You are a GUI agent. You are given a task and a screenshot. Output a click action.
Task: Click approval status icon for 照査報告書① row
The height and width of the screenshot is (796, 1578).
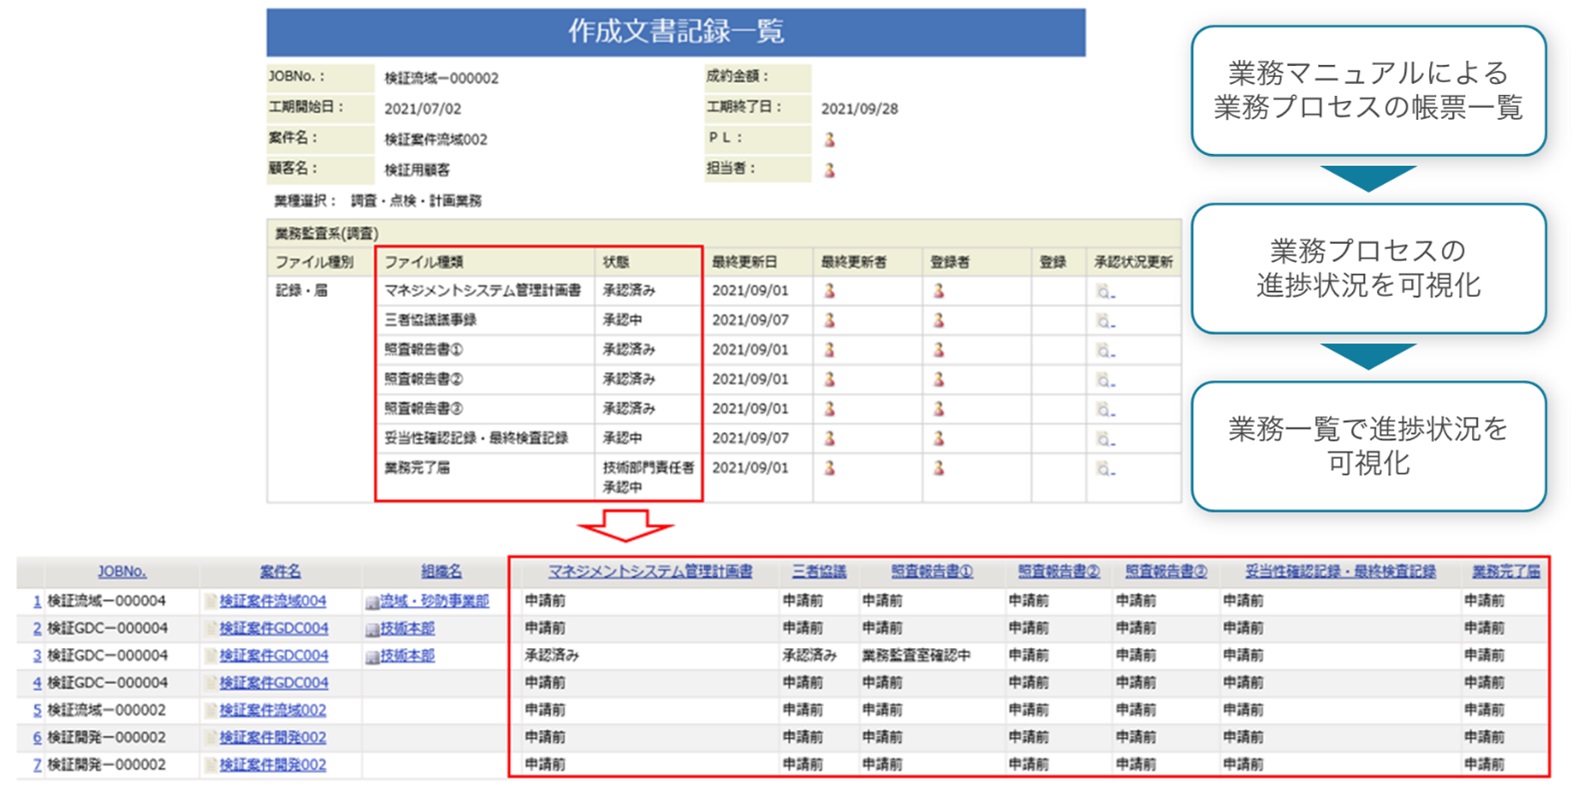[1104, 350]
